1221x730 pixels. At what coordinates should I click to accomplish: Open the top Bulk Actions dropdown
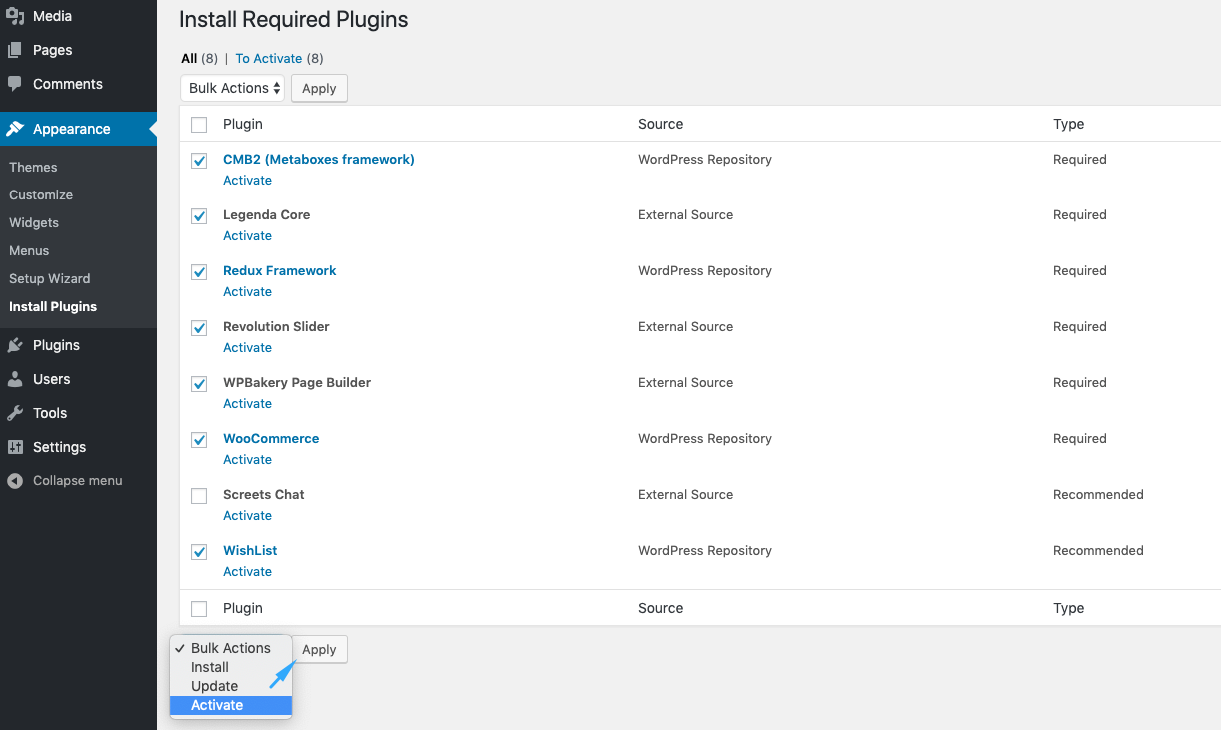(x=233, y=88)
